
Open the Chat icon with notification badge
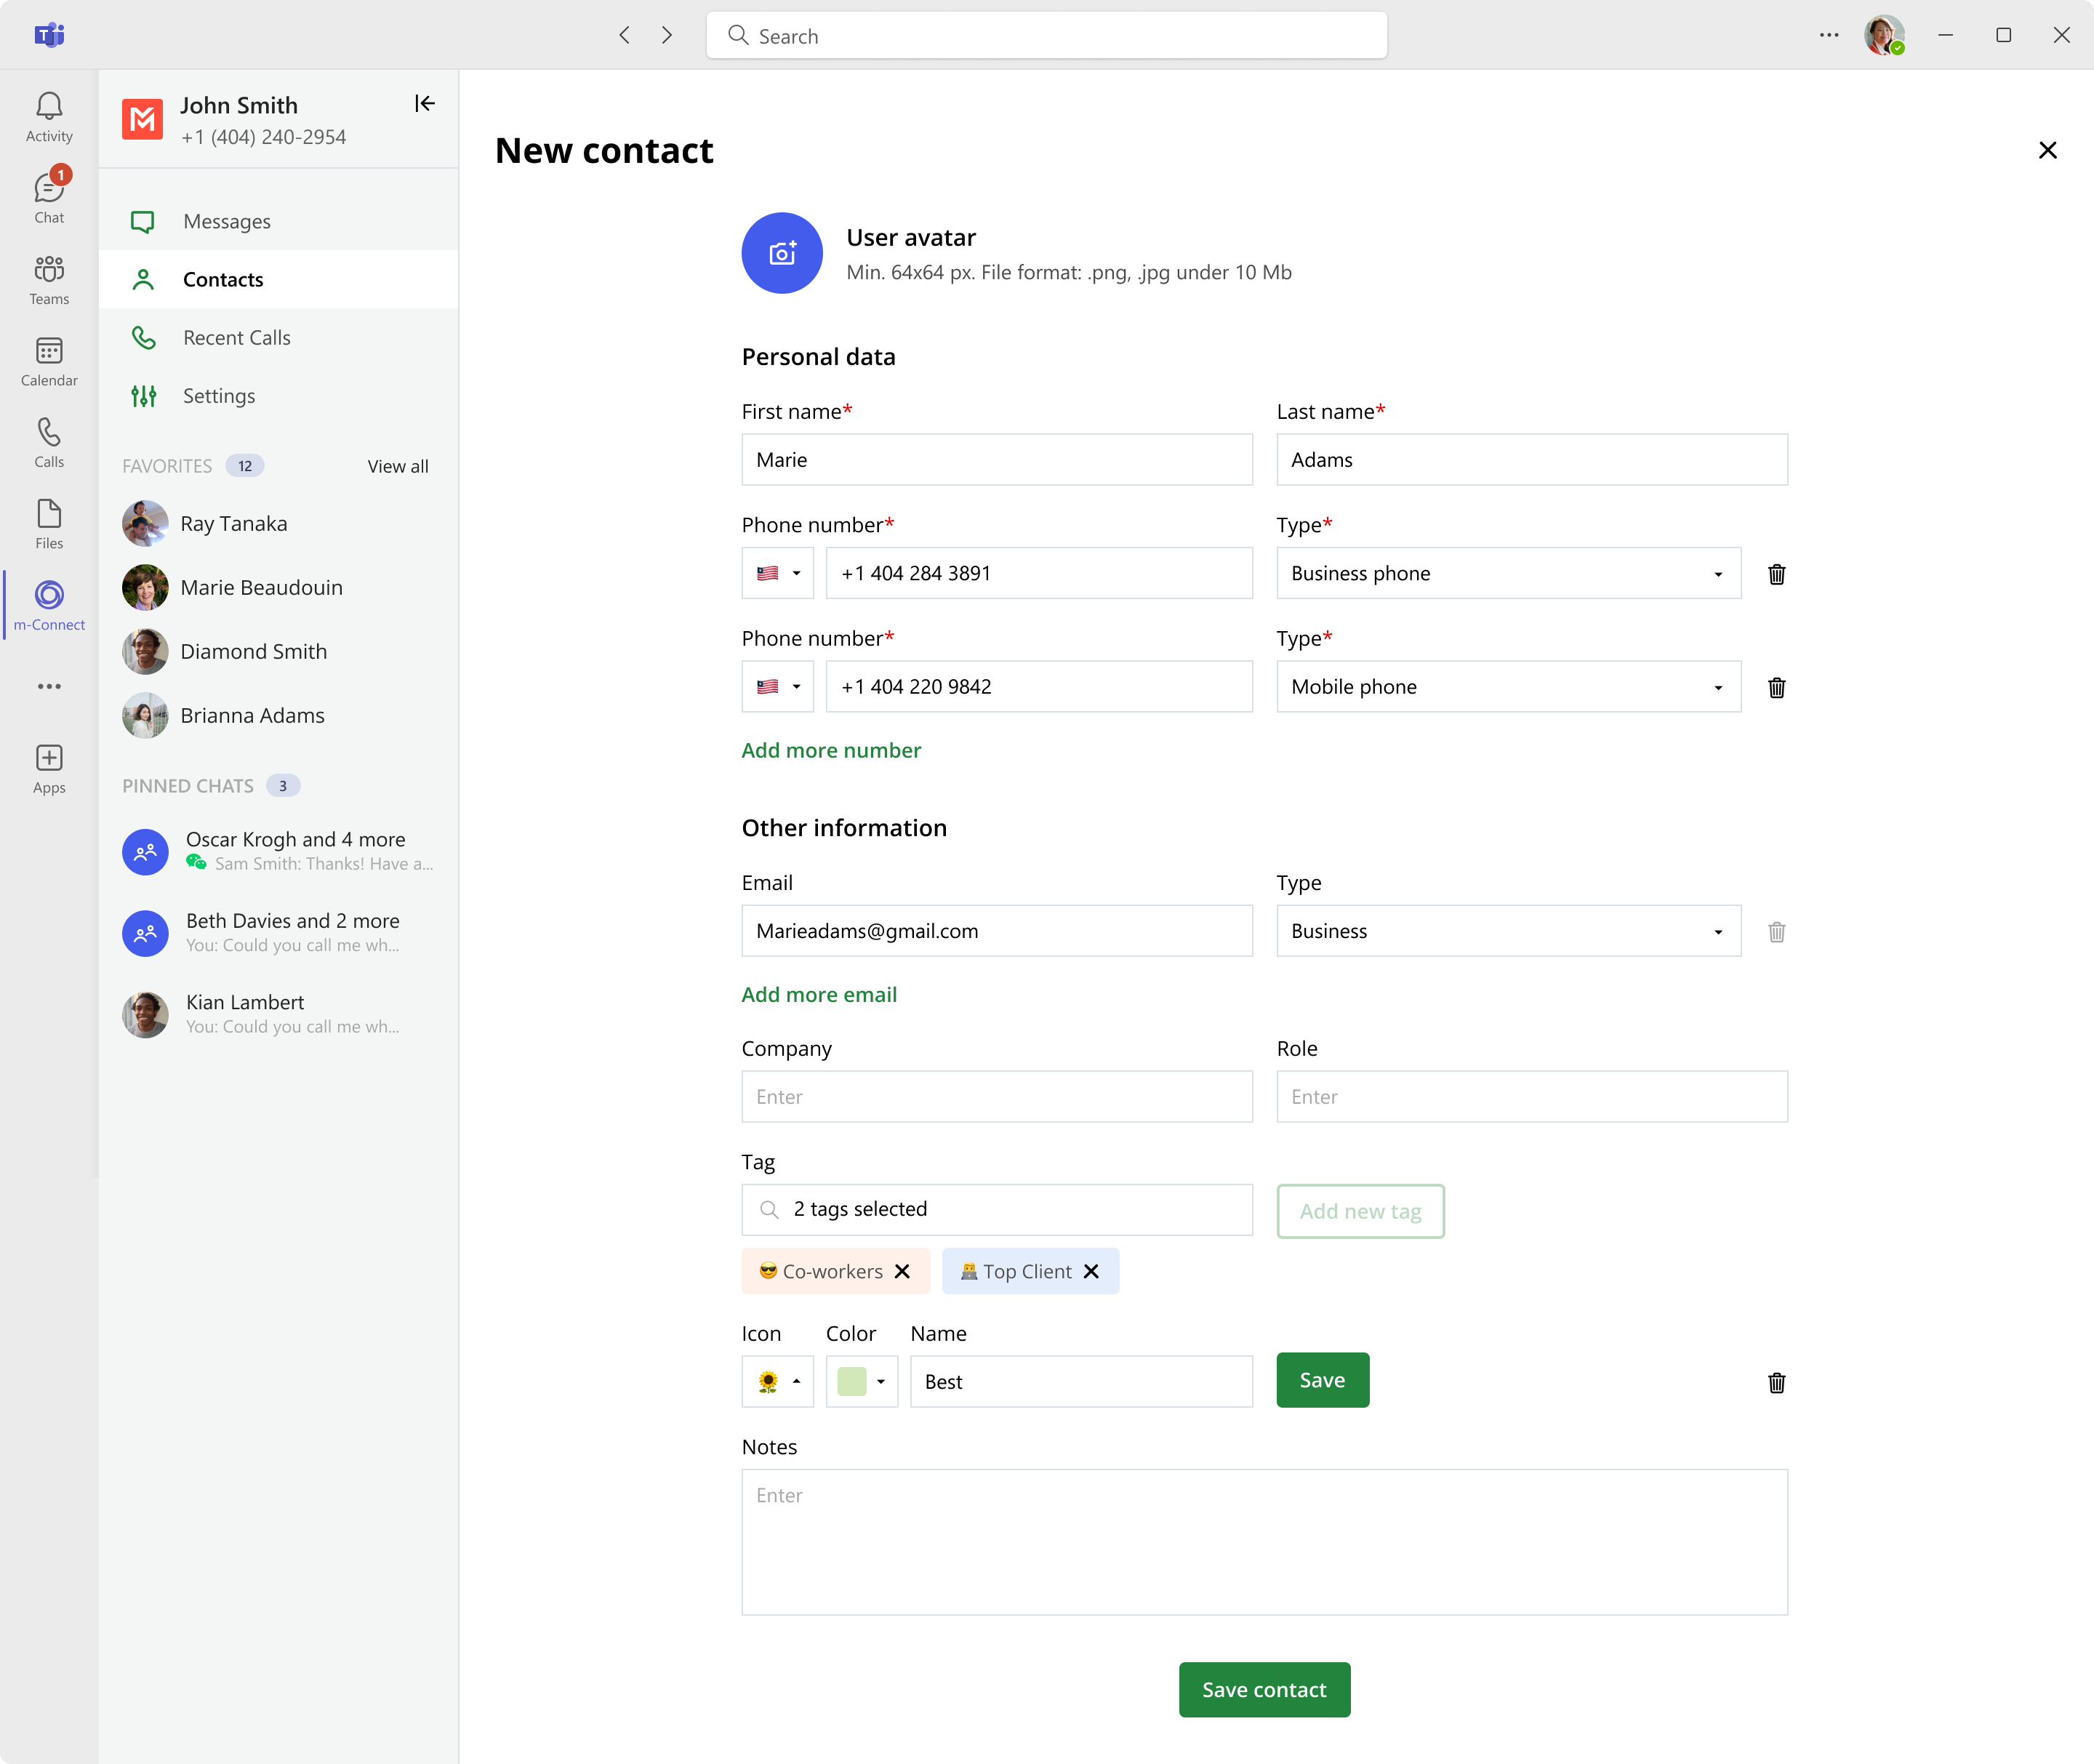click(48, 192)
